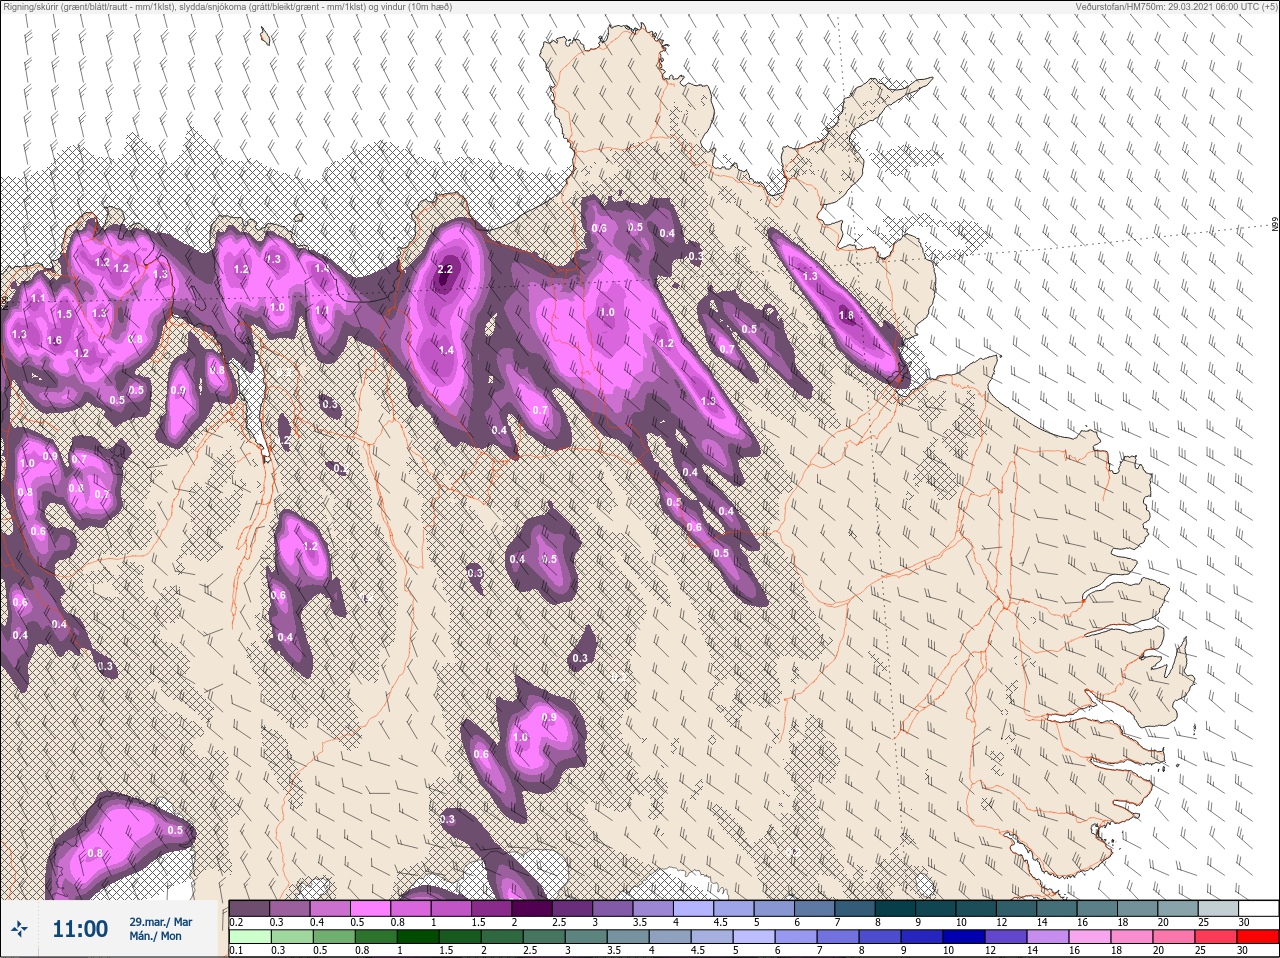Click the 2.2 precipitation maximum label
The height and width of the screenshot is (958, 1280).
(x=446, y=269)
